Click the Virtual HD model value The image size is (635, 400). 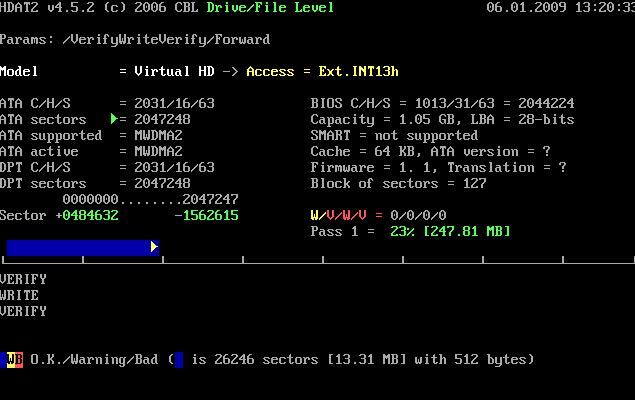click(x=174, y=72)
